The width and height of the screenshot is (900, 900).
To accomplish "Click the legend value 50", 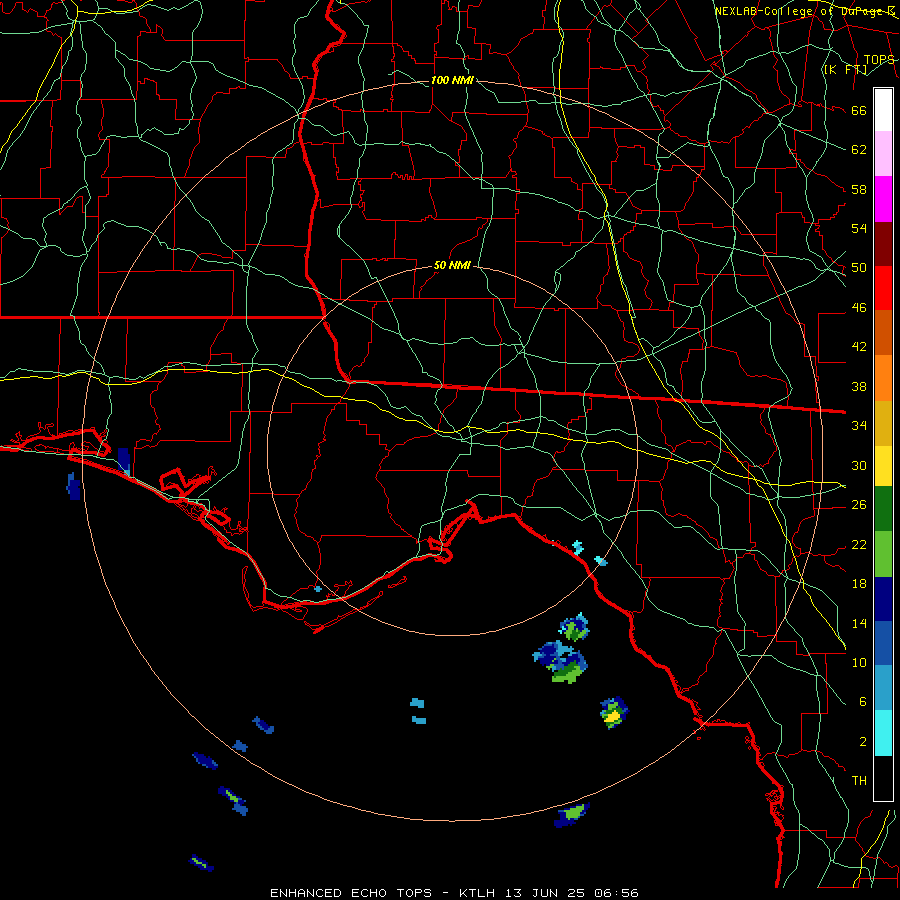I will (x=859, y=267).
